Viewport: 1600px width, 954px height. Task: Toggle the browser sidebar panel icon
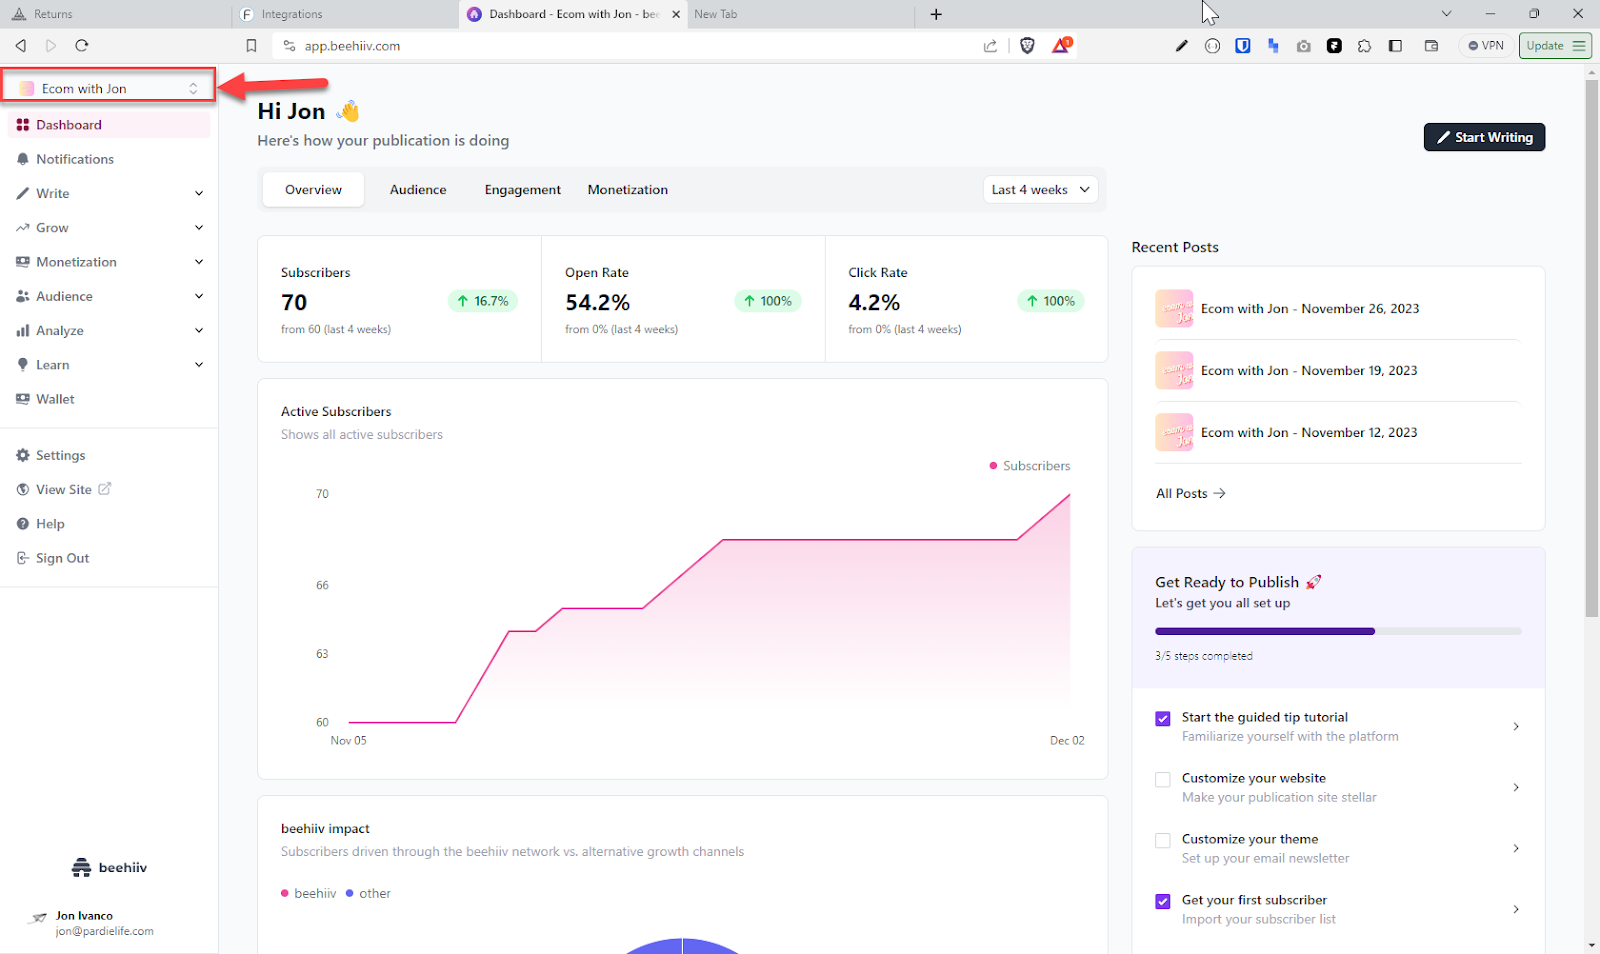pyautogui.click(x=1395, y=46)
